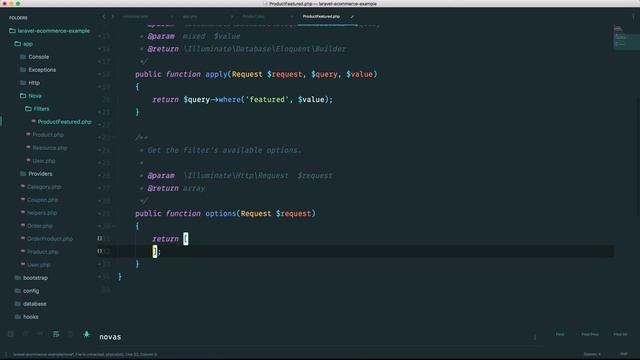Click the Find button

coord(560,334)
